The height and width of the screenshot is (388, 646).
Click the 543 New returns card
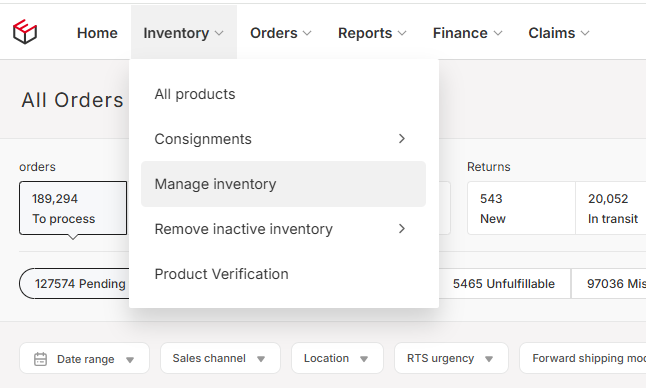(x=521, y=208)
